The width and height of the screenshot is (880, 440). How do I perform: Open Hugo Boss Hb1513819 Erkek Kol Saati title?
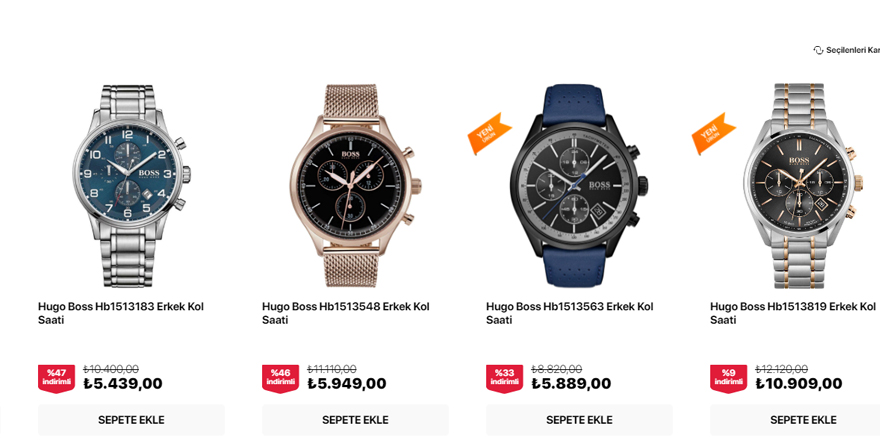(792, 313)
